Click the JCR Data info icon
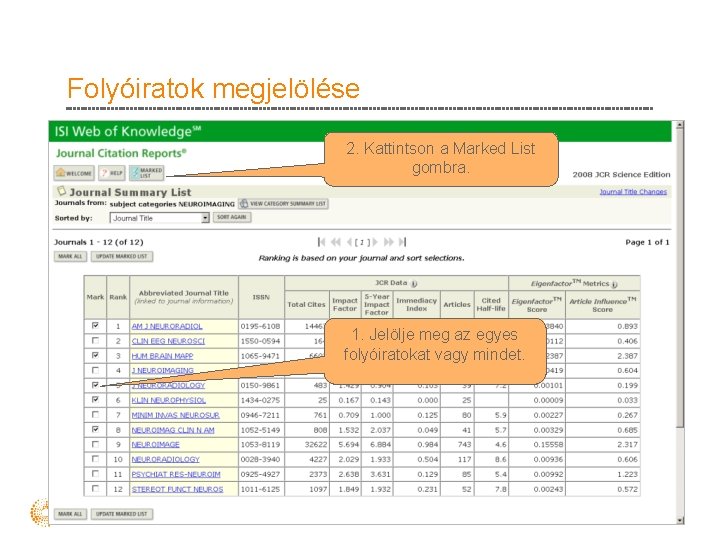720x540 pixels. click(414, 284)
